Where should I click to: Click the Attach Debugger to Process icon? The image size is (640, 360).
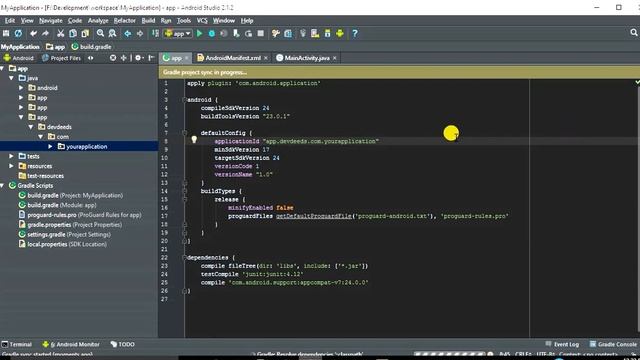pyautogui.click(x=236, y=33)
